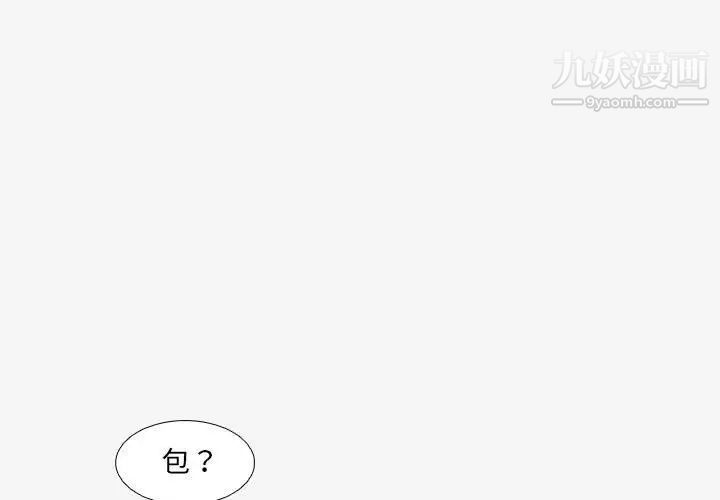Click the digit 9 in the watermark URL
The image size is (720, 500).
[x=590, y=103]
